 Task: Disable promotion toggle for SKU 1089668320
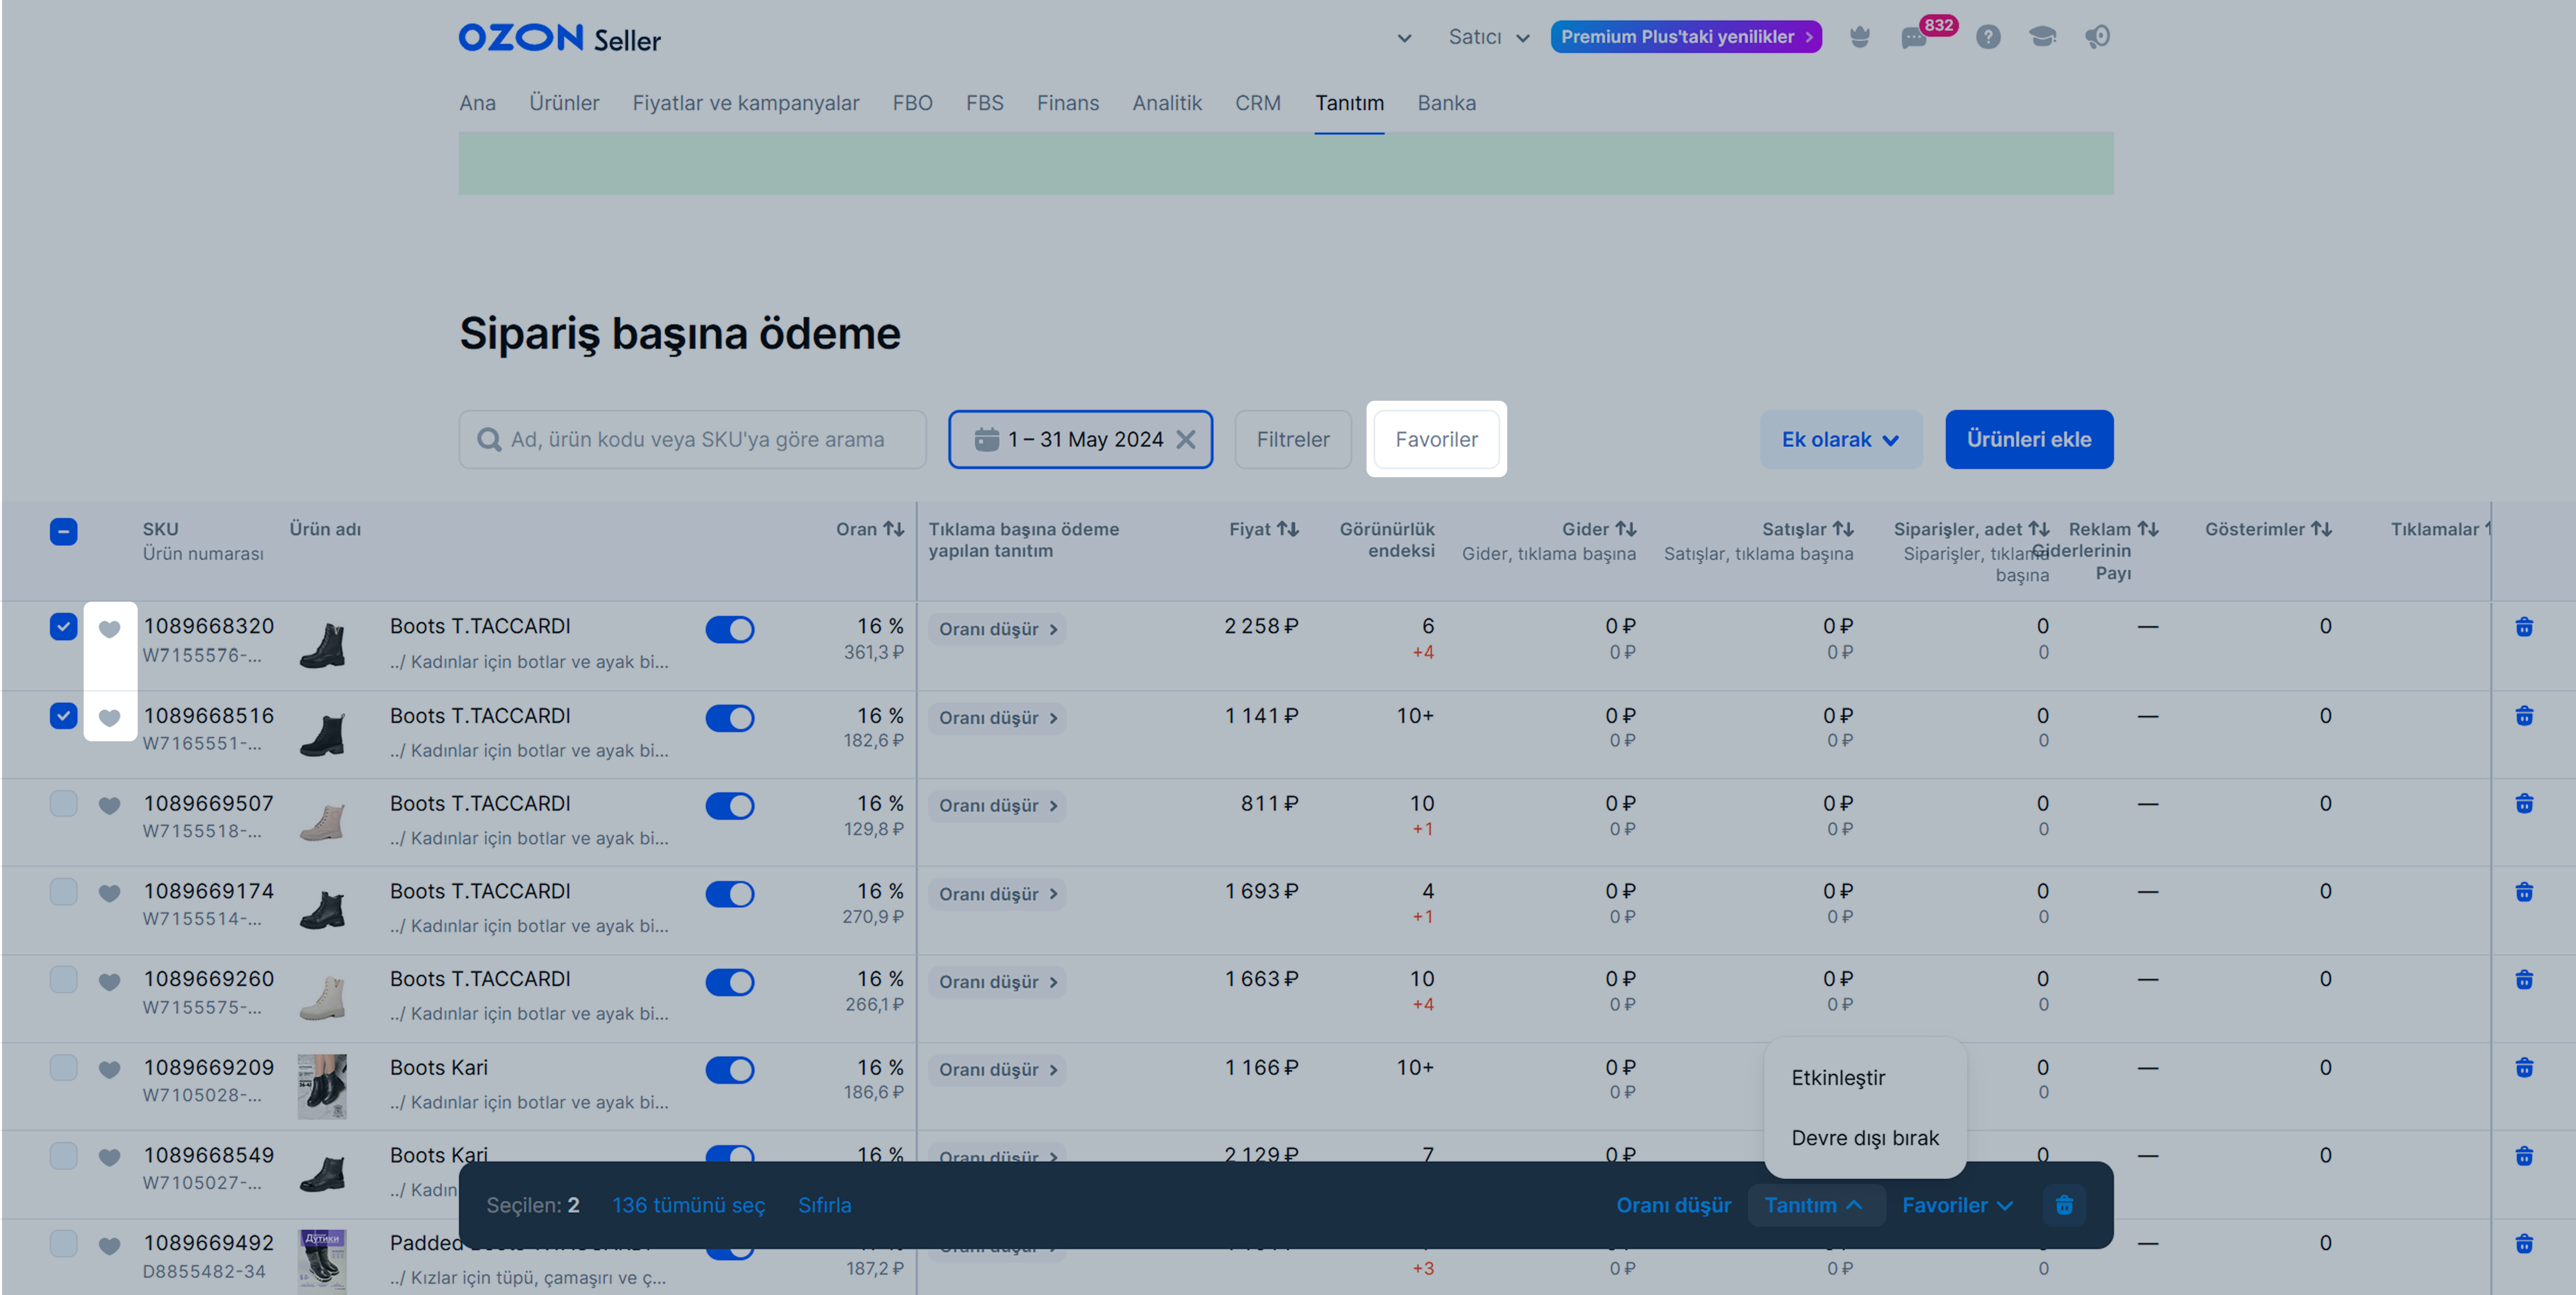coord(730,630)
